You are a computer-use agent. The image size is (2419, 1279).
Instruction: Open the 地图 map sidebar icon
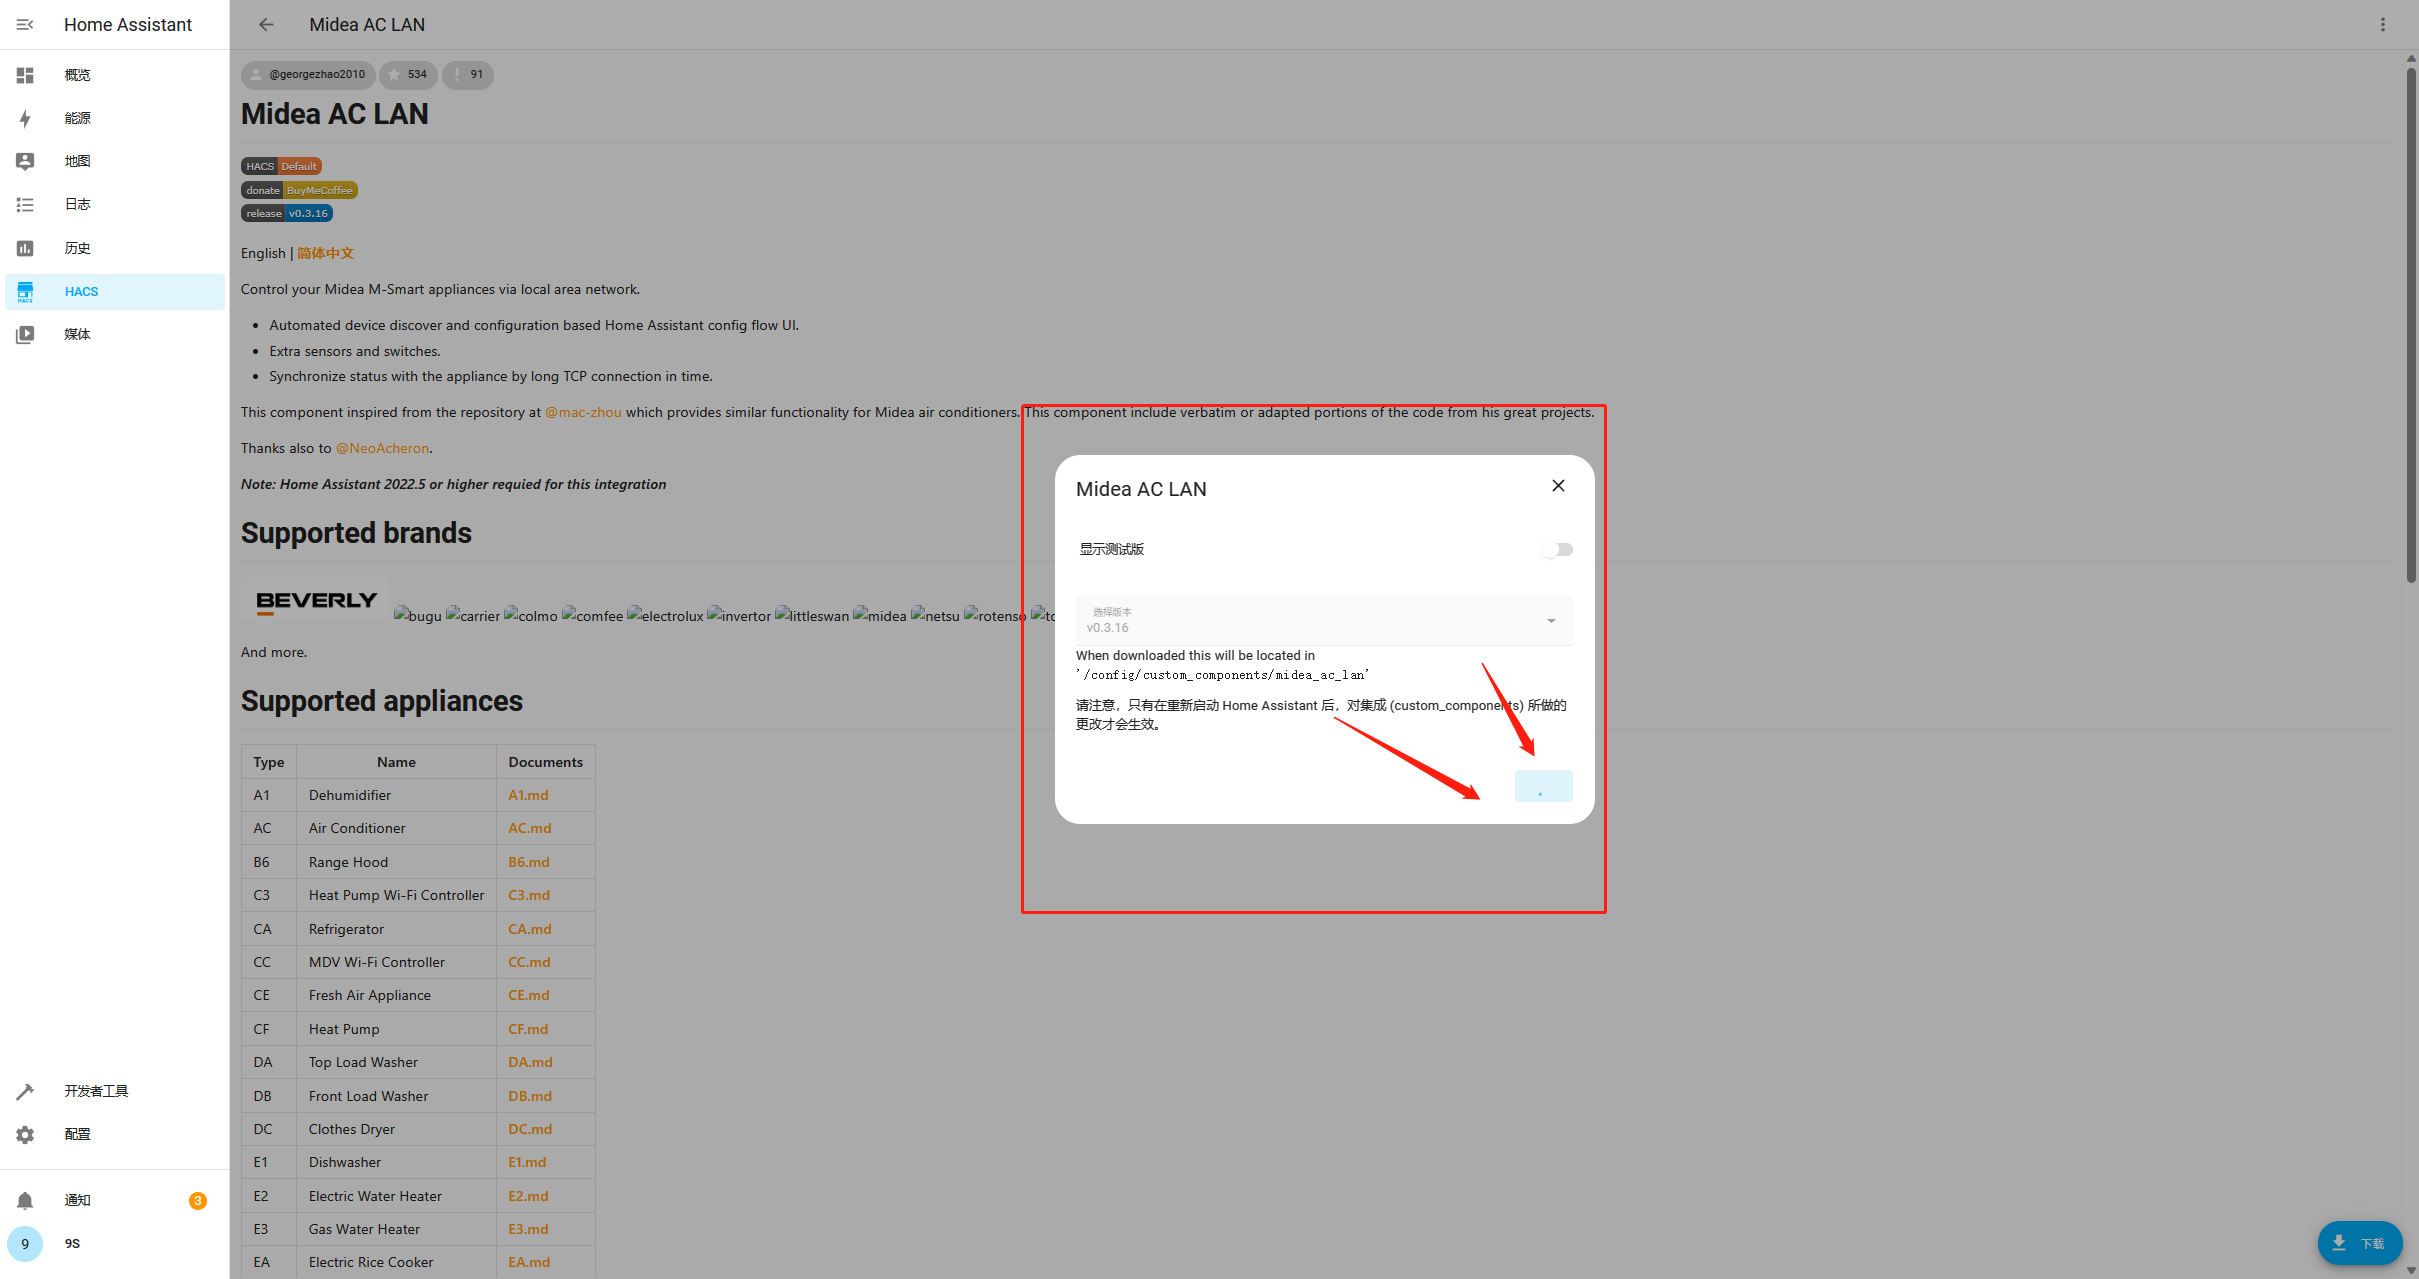point(25,161)
